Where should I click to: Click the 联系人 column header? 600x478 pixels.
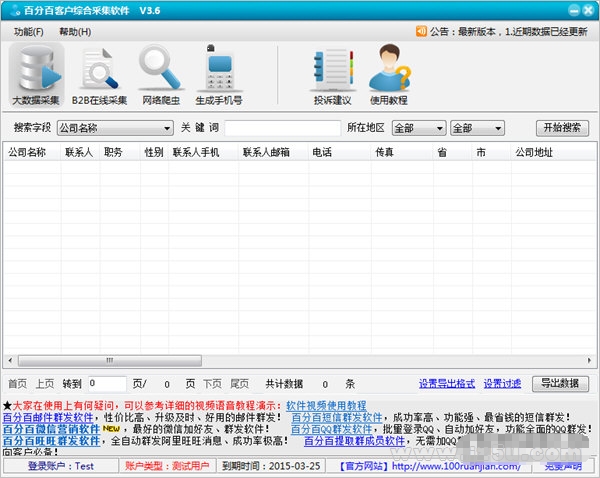[80, 152]
